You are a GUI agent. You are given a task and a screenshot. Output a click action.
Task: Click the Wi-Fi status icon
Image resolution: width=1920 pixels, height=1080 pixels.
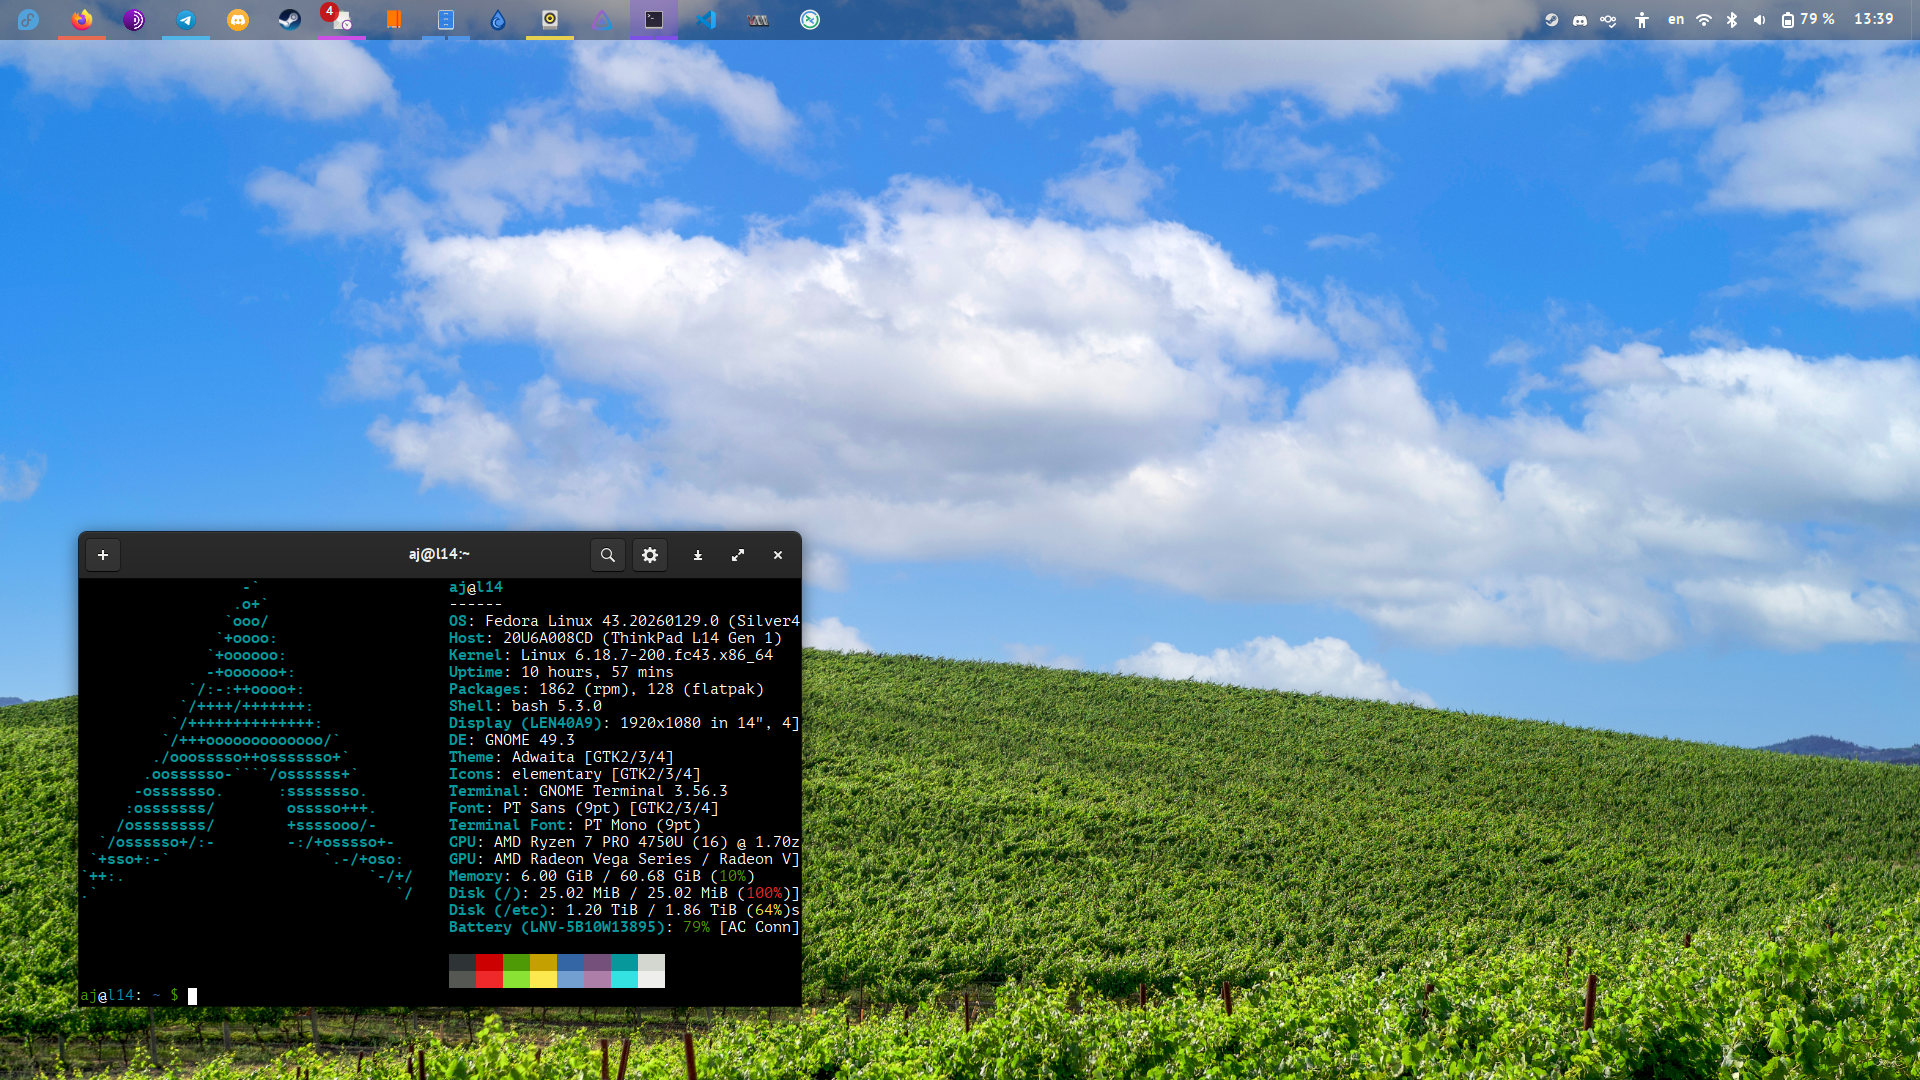click(1704, 19)
